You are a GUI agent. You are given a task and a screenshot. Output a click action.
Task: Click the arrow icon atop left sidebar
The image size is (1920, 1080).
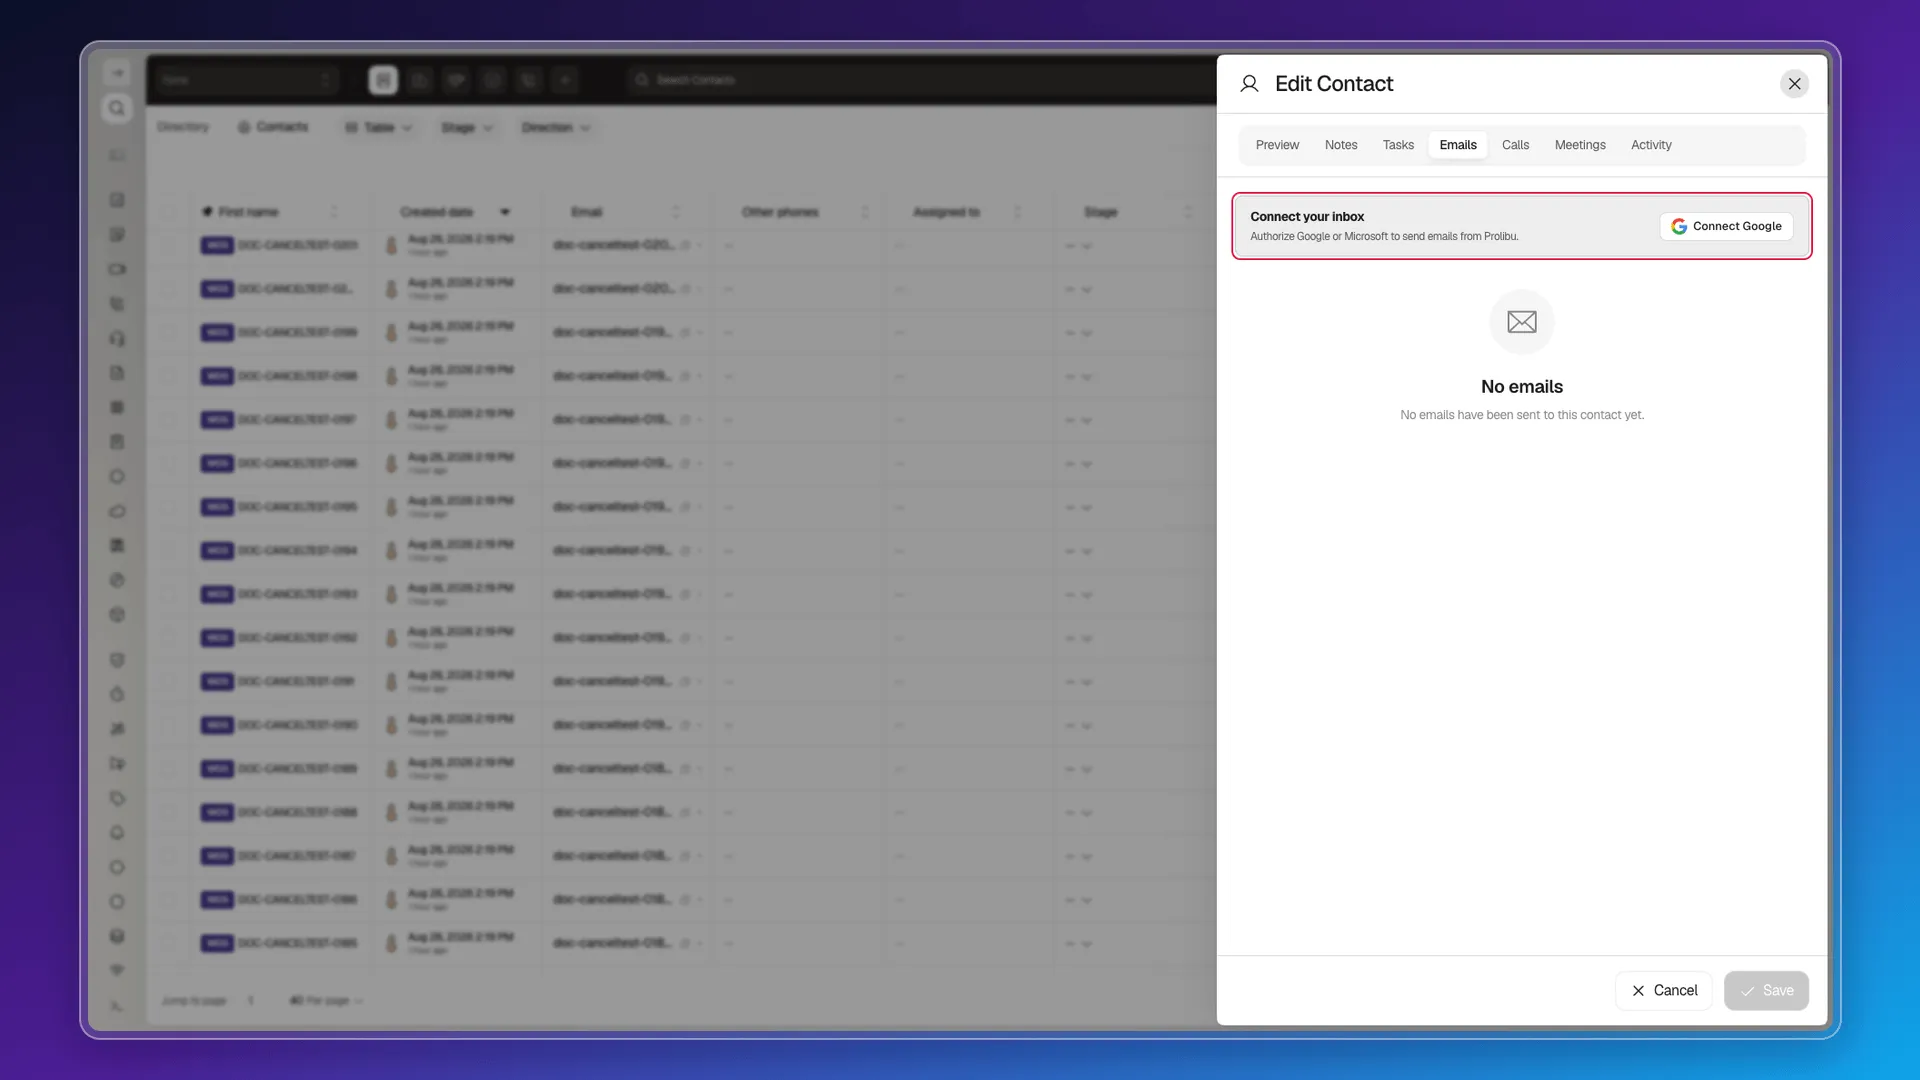pos(117,73)
